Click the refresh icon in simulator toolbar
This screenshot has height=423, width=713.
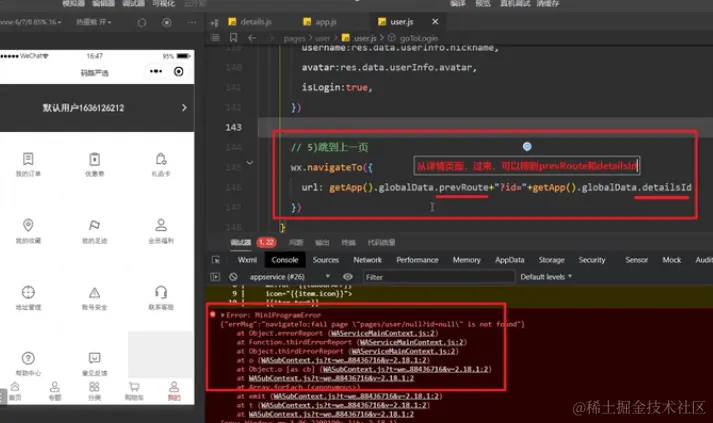142,22
